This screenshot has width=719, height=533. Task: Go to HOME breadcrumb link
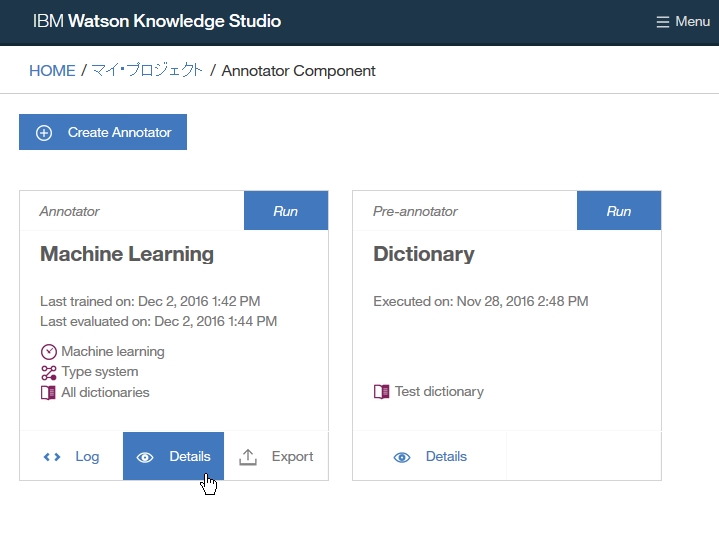pos(52,71)
